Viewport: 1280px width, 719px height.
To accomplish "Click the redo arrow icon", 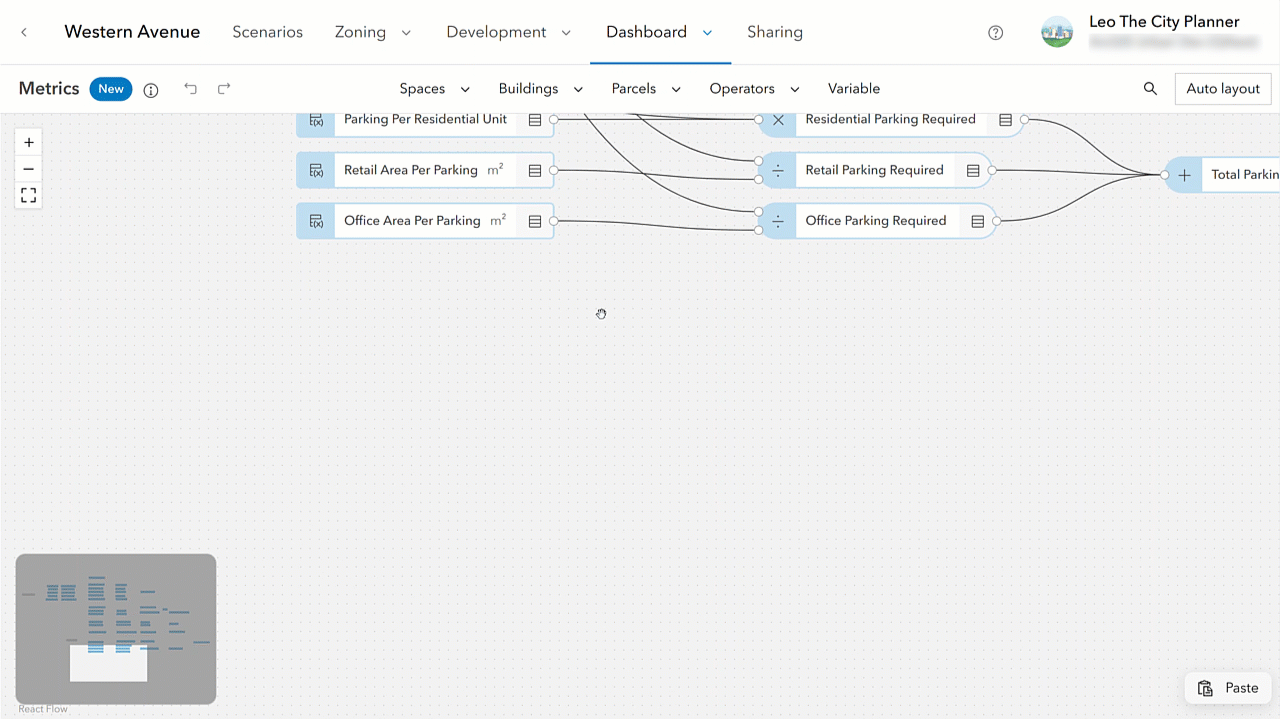I will (x=223, y=89).
